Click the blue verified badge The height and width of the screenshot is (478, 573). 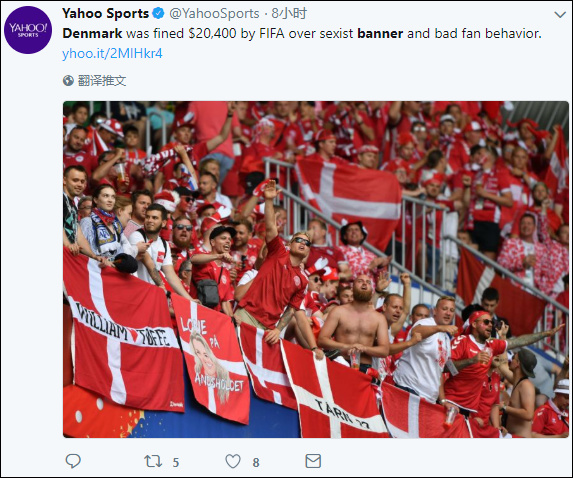pos(158,14)
